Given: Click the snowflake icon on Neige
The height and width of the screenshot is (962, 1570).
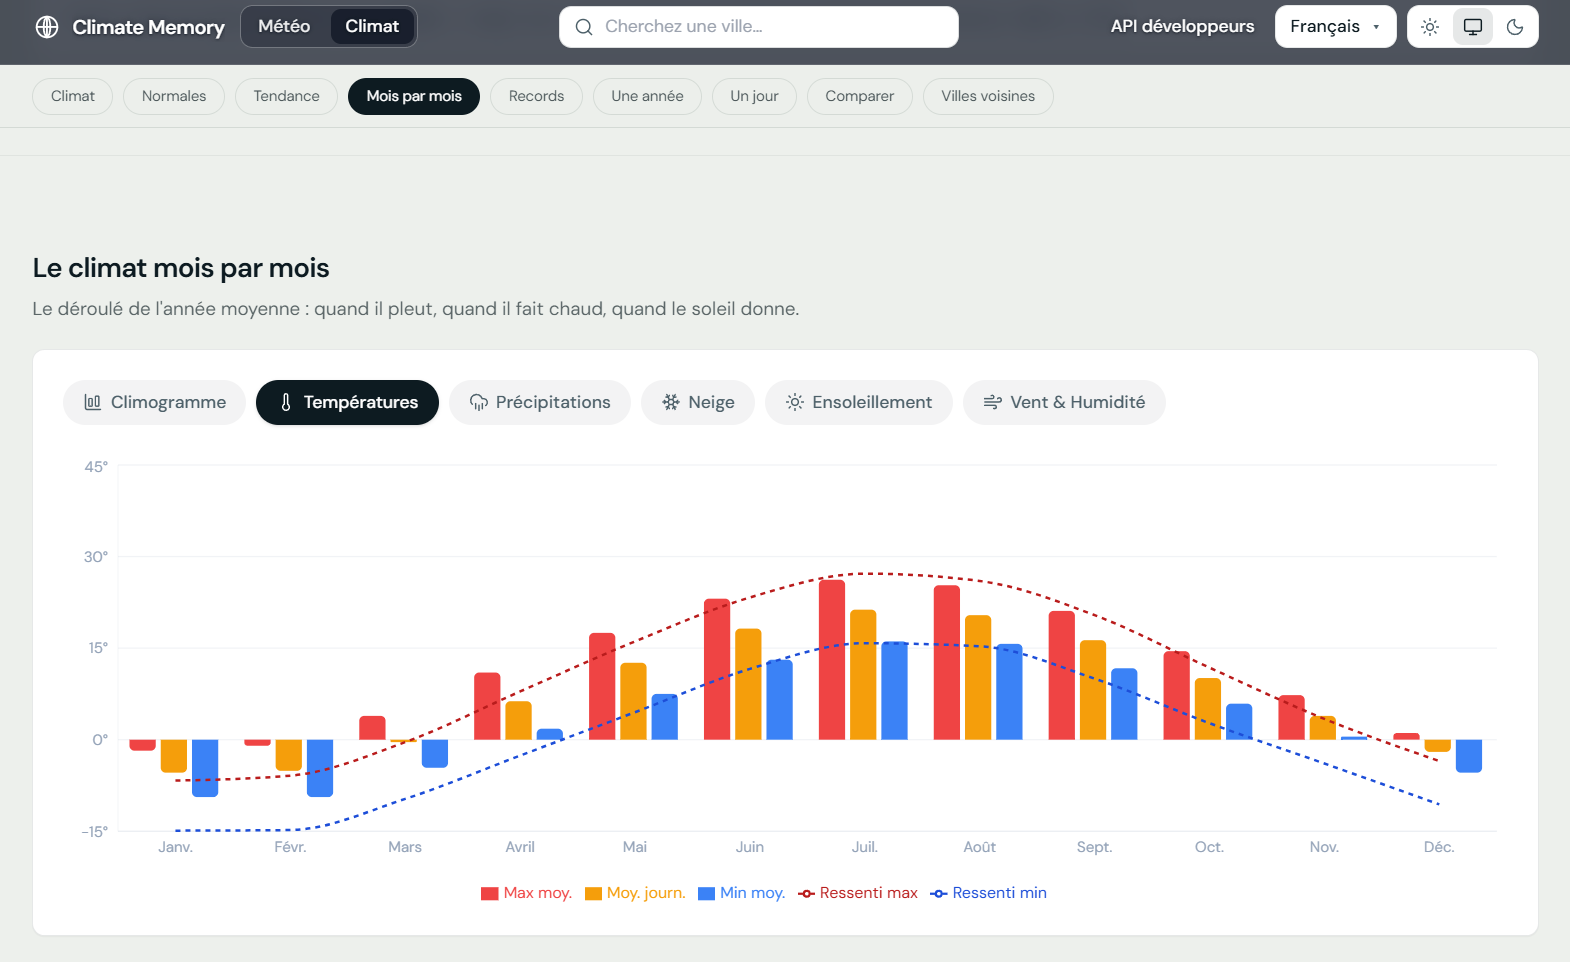Looking at the screenshot, I should (671, 402).
